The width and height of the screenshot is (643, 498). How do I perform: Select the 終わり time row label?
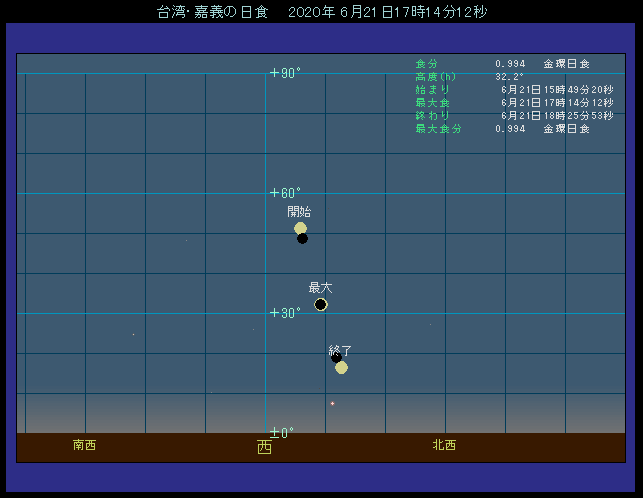coord(433,116)
